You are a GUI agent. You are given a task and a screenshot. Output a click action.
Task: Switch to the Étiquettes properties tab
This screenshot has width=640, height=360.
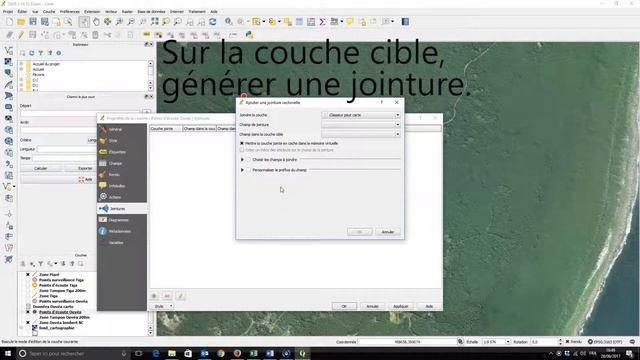click(122, 152)
